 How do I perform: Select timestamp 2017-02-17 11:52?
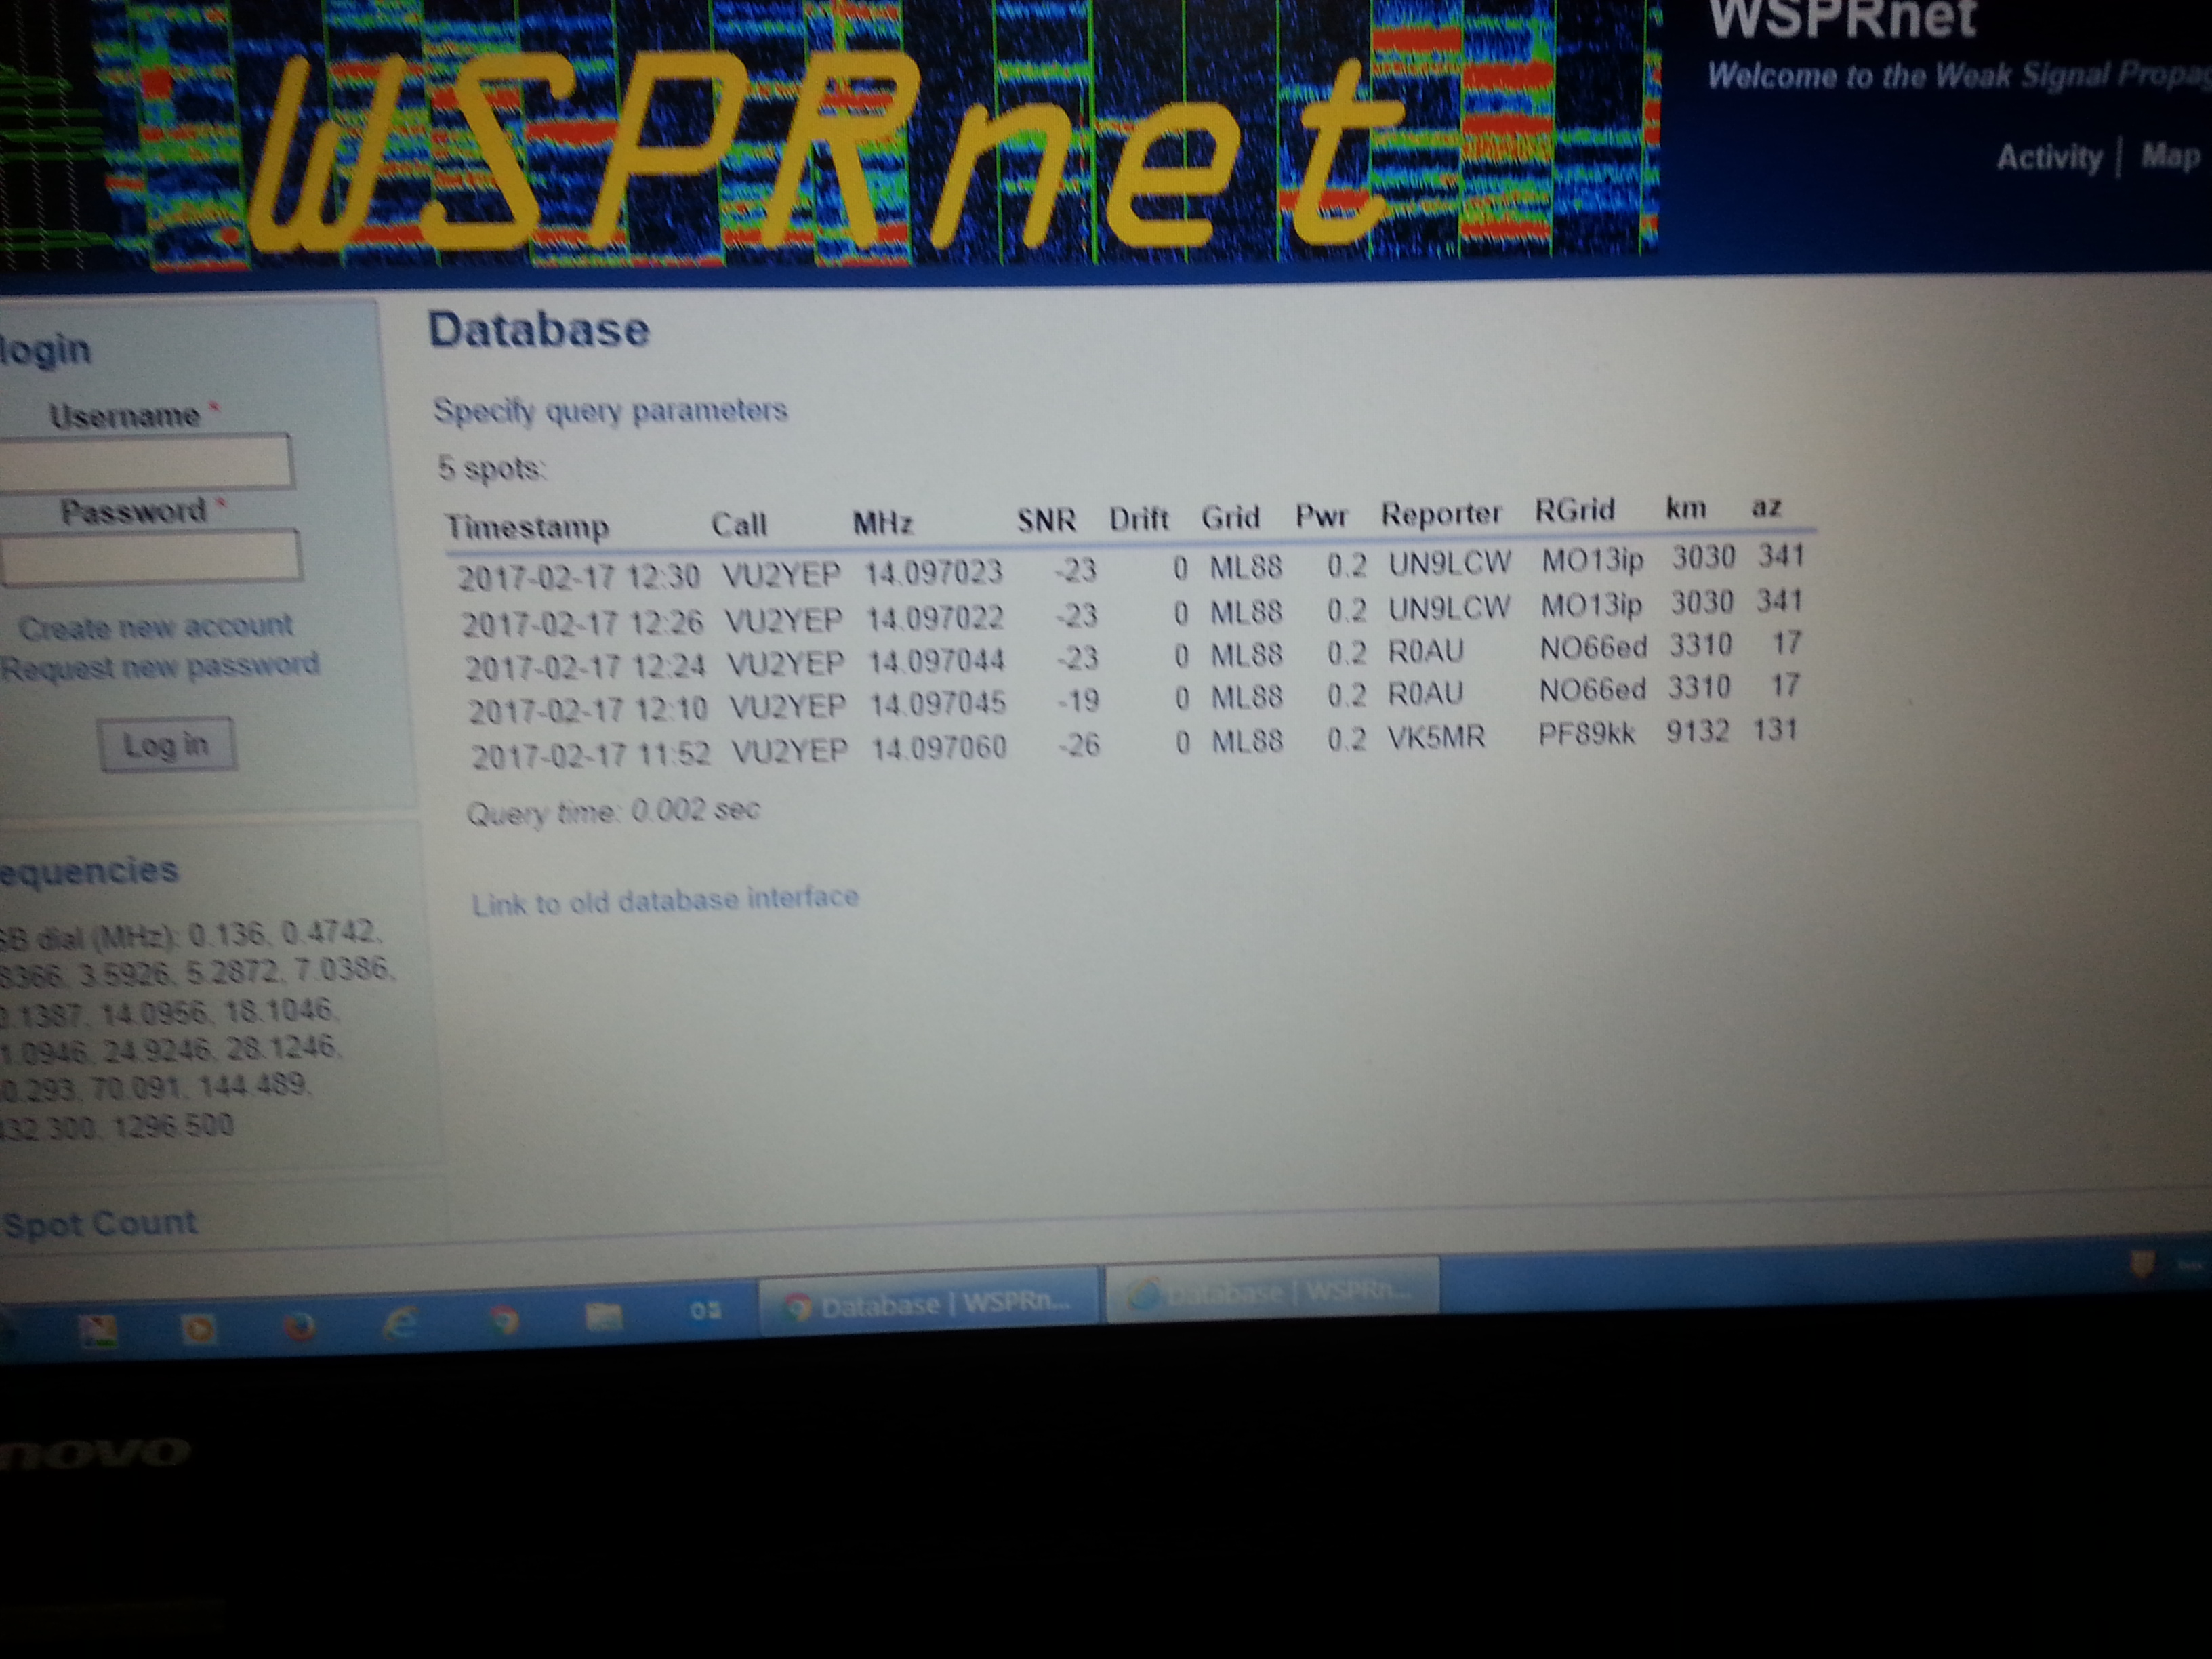[591, 754]
